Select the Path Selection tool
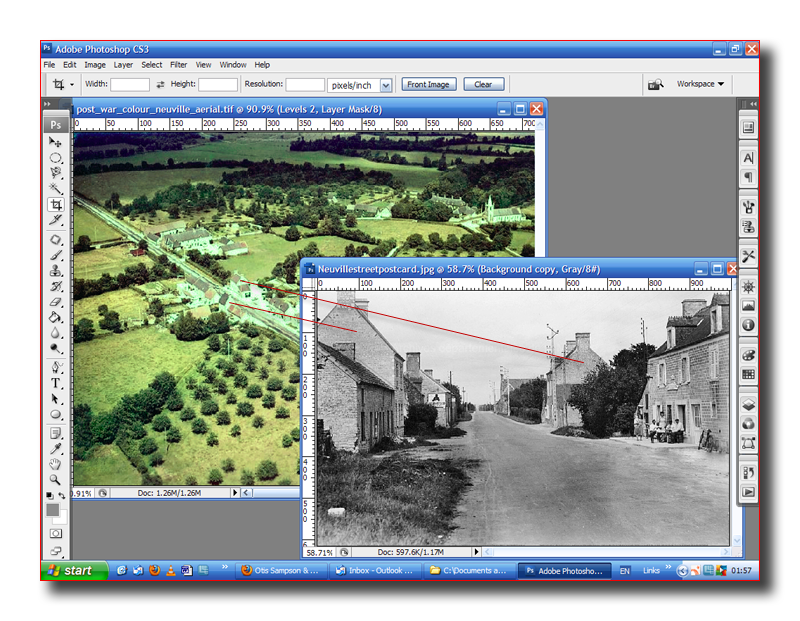Screen dimensions: 800x621 pos(55,399)
